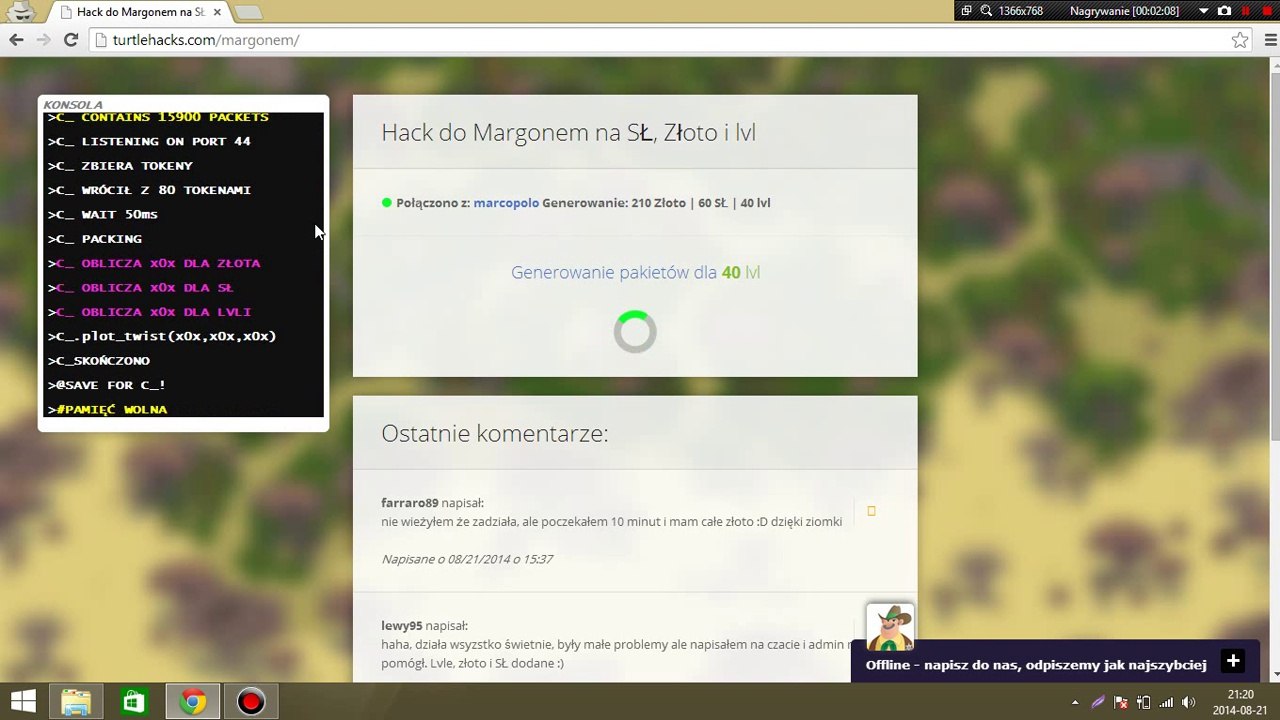Click the '#PAMIĘĆ WOLNA' console line
The image size is (1280, 720).
(x=108, y=410)
